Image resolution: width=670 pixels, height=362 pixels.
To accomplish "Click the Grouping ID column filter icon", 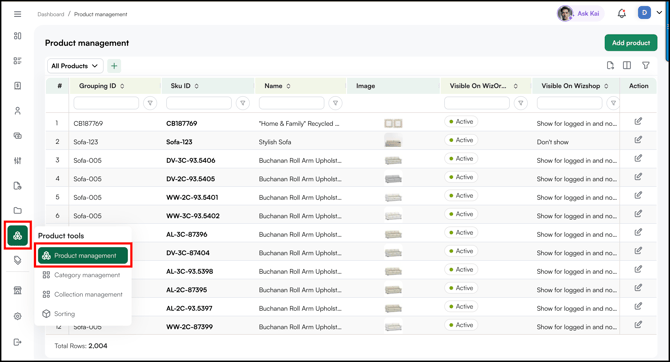I will [150, 103].
